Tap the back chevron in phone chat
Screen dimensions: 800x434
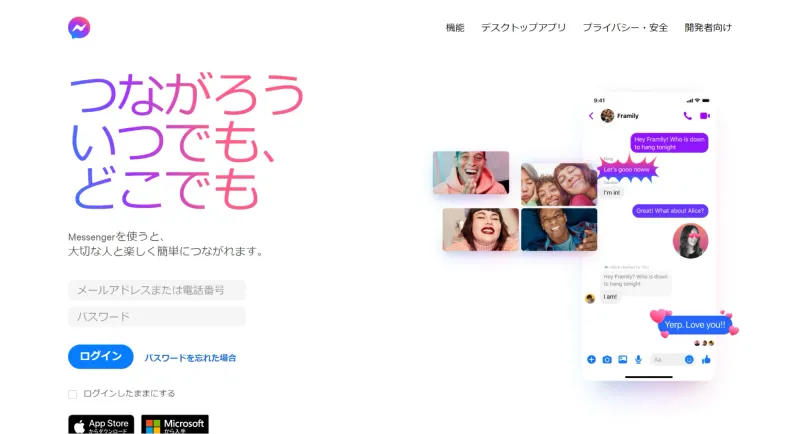(591, 116)
